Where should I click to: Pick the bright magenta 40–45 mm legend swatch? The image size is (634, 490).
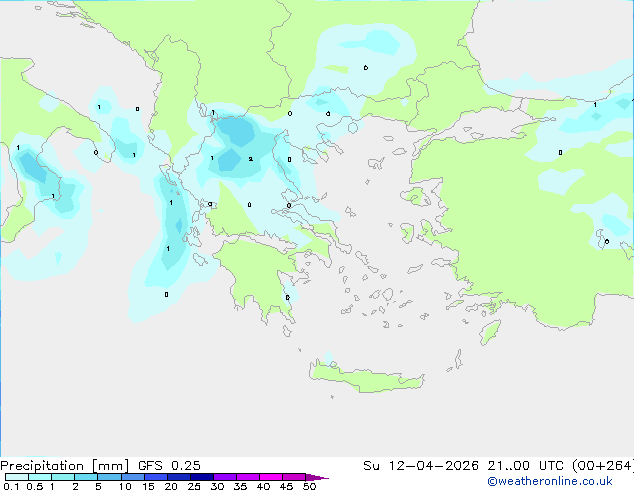pyautogui.click(x=271, y=477)
